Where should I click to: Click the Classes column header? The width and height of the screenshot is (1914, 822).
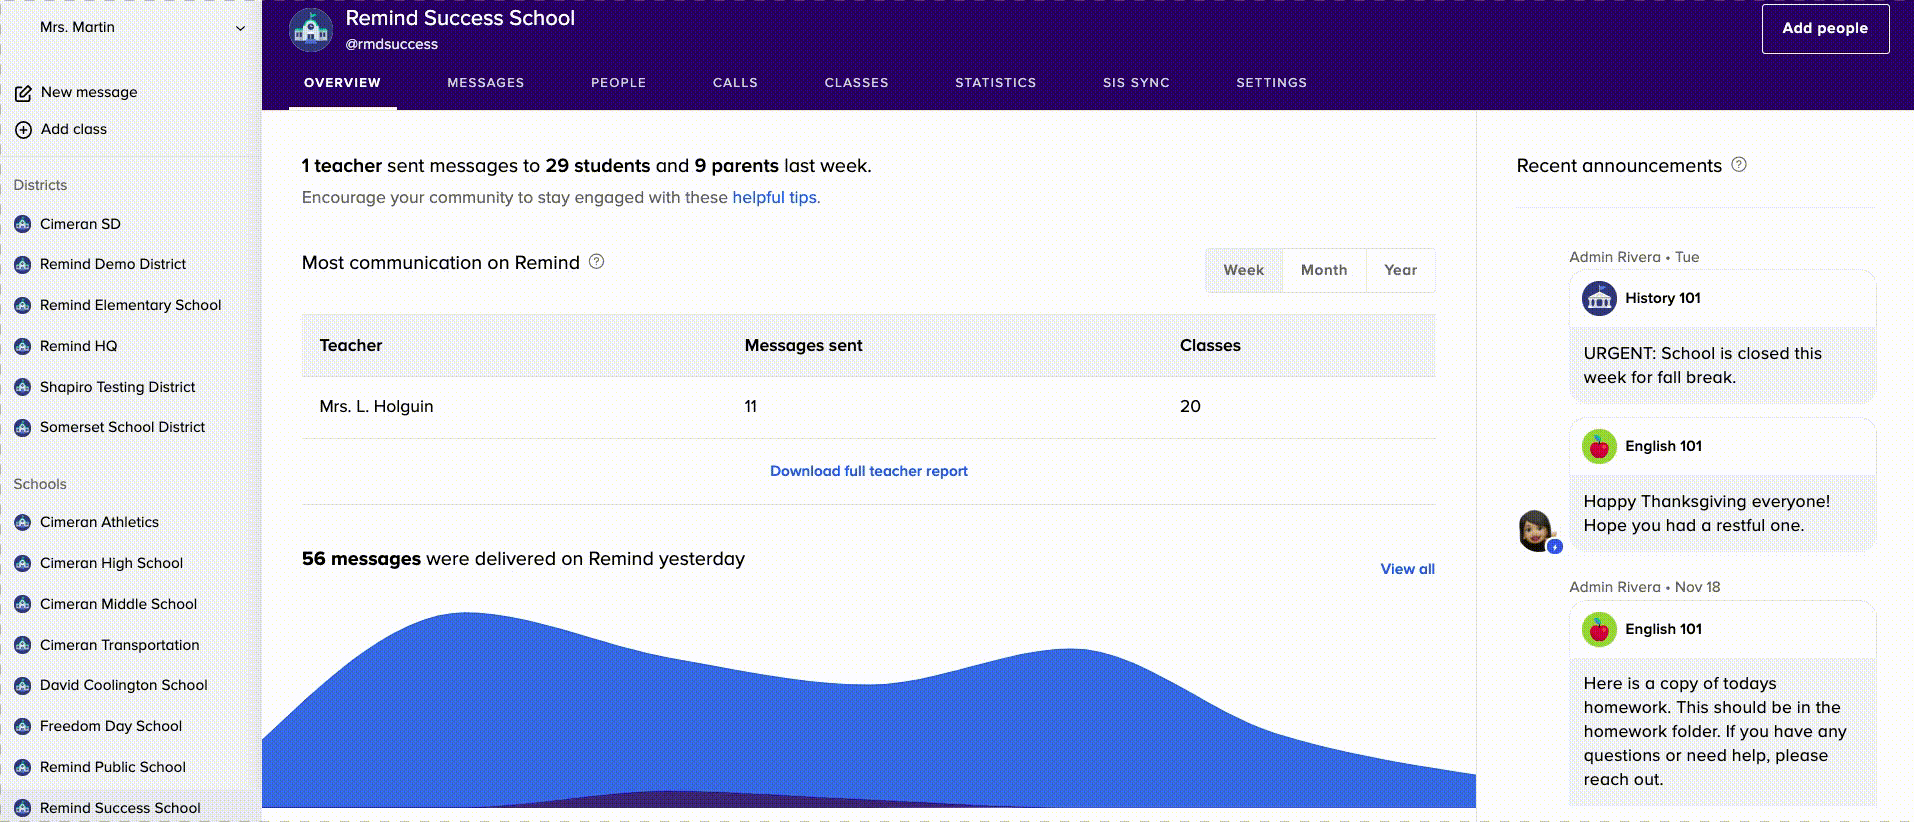1210,345
